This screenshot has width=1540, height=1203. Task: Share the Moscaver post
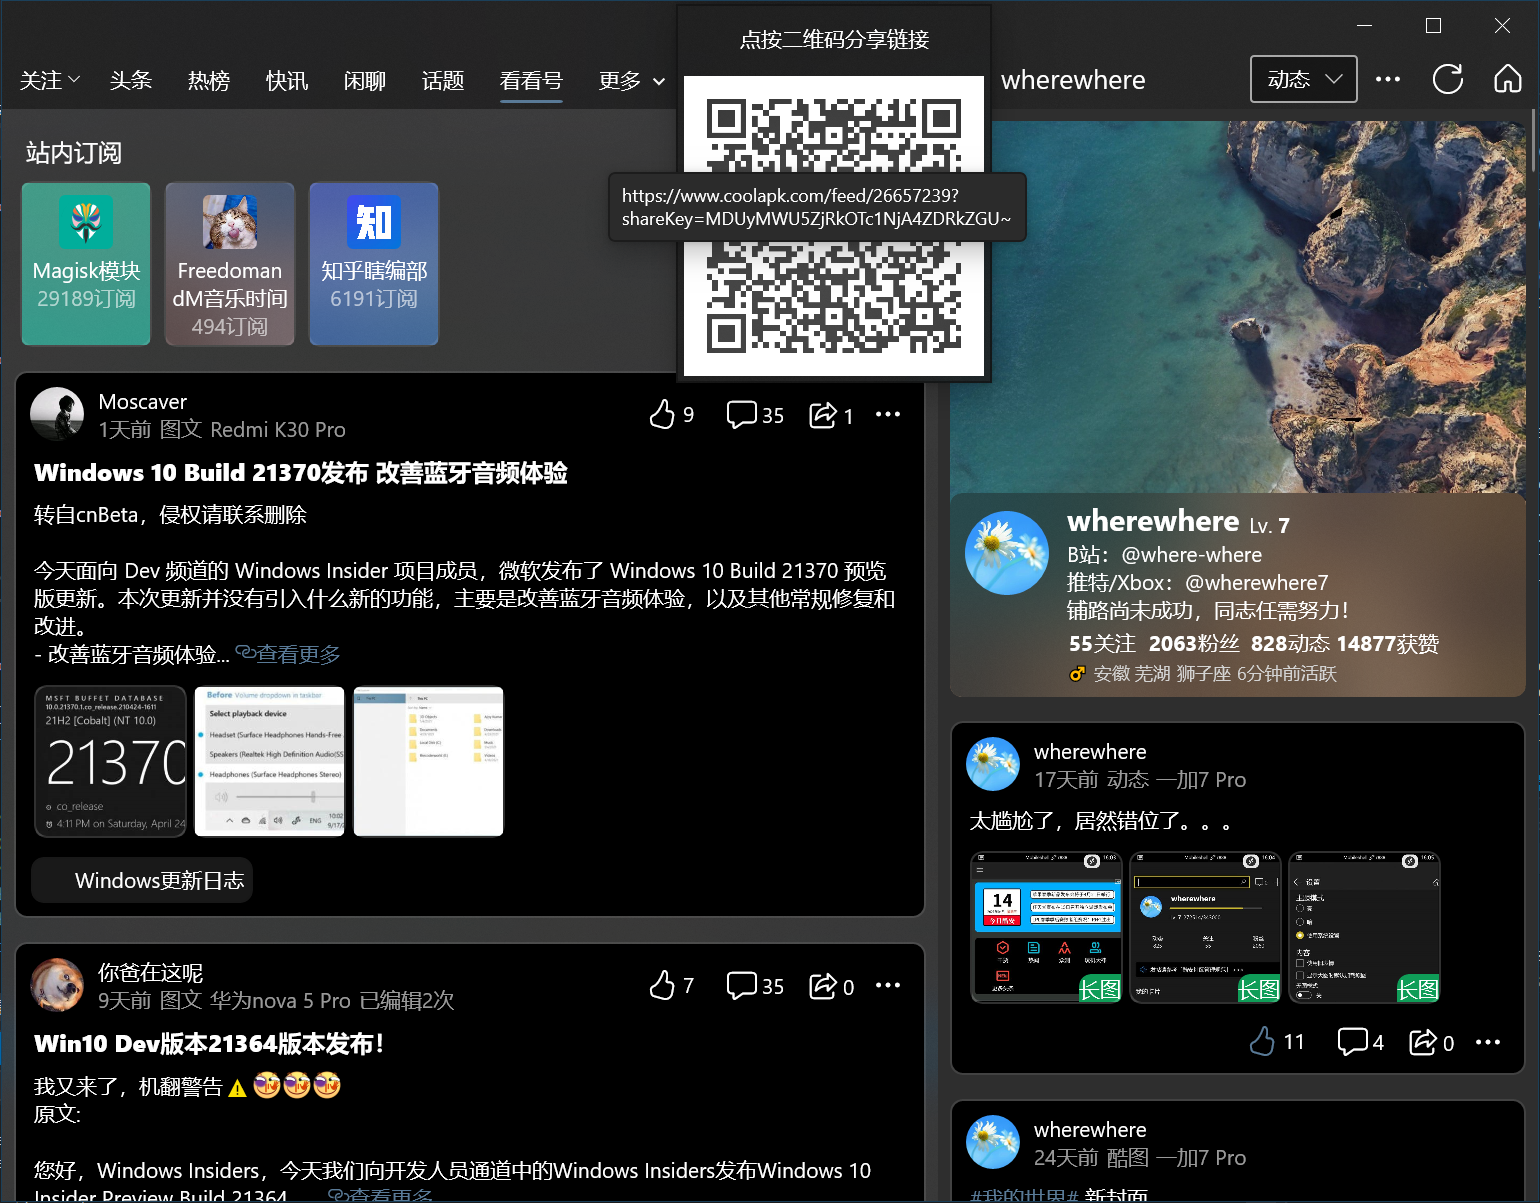(x=831, y=414)
